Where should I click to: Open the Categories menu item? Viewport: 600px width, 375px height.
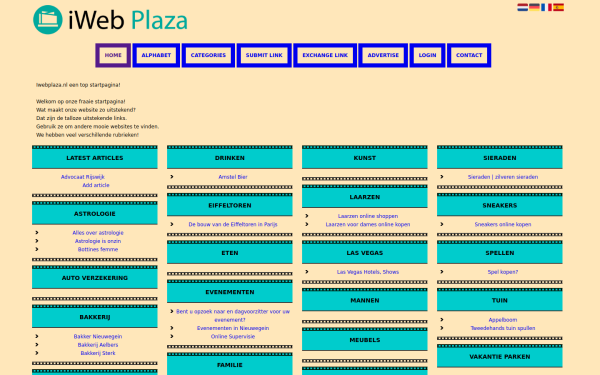click(208, 55)
